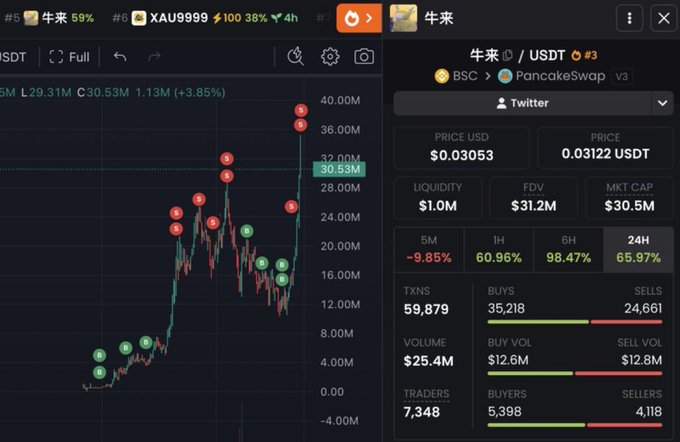The width and height of the screenshot is (680, 442).
Task: Open chart settings gear
Action: (x=330, y=57)
